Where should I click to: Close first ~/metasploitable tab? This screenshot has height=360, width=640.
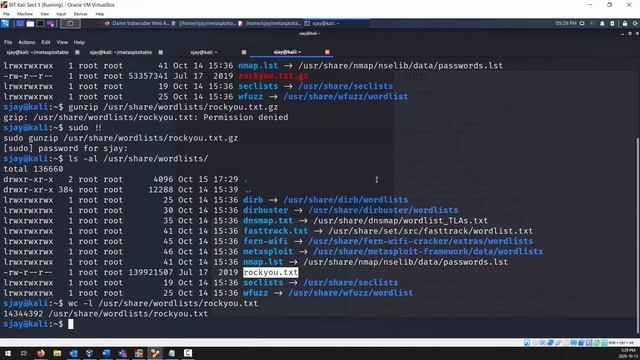[77, 52]
